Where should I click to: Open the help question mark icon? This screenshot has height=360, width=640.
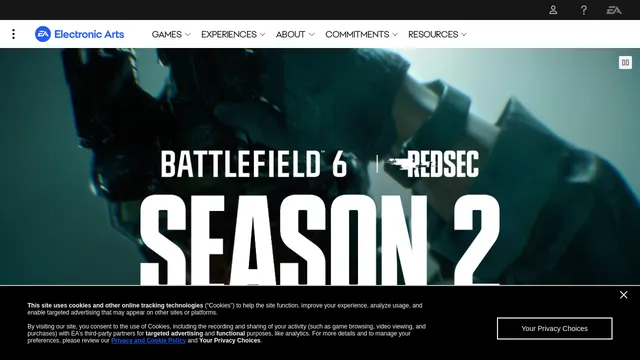[584, 10]
